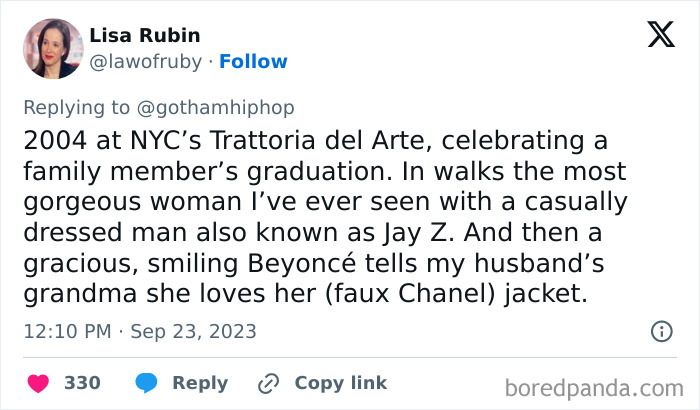Click the 330 likes count

82,383
